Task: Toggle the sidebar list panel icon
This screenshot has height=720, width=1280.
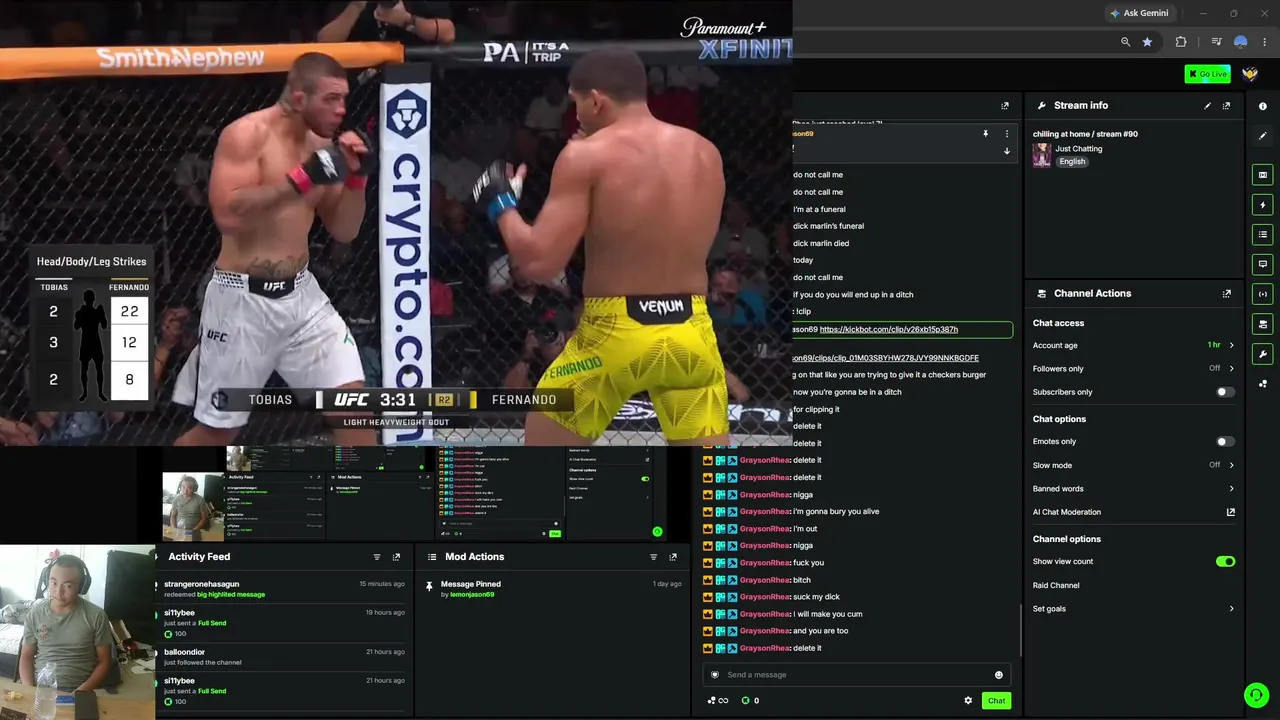Action: pos(1262,234)
